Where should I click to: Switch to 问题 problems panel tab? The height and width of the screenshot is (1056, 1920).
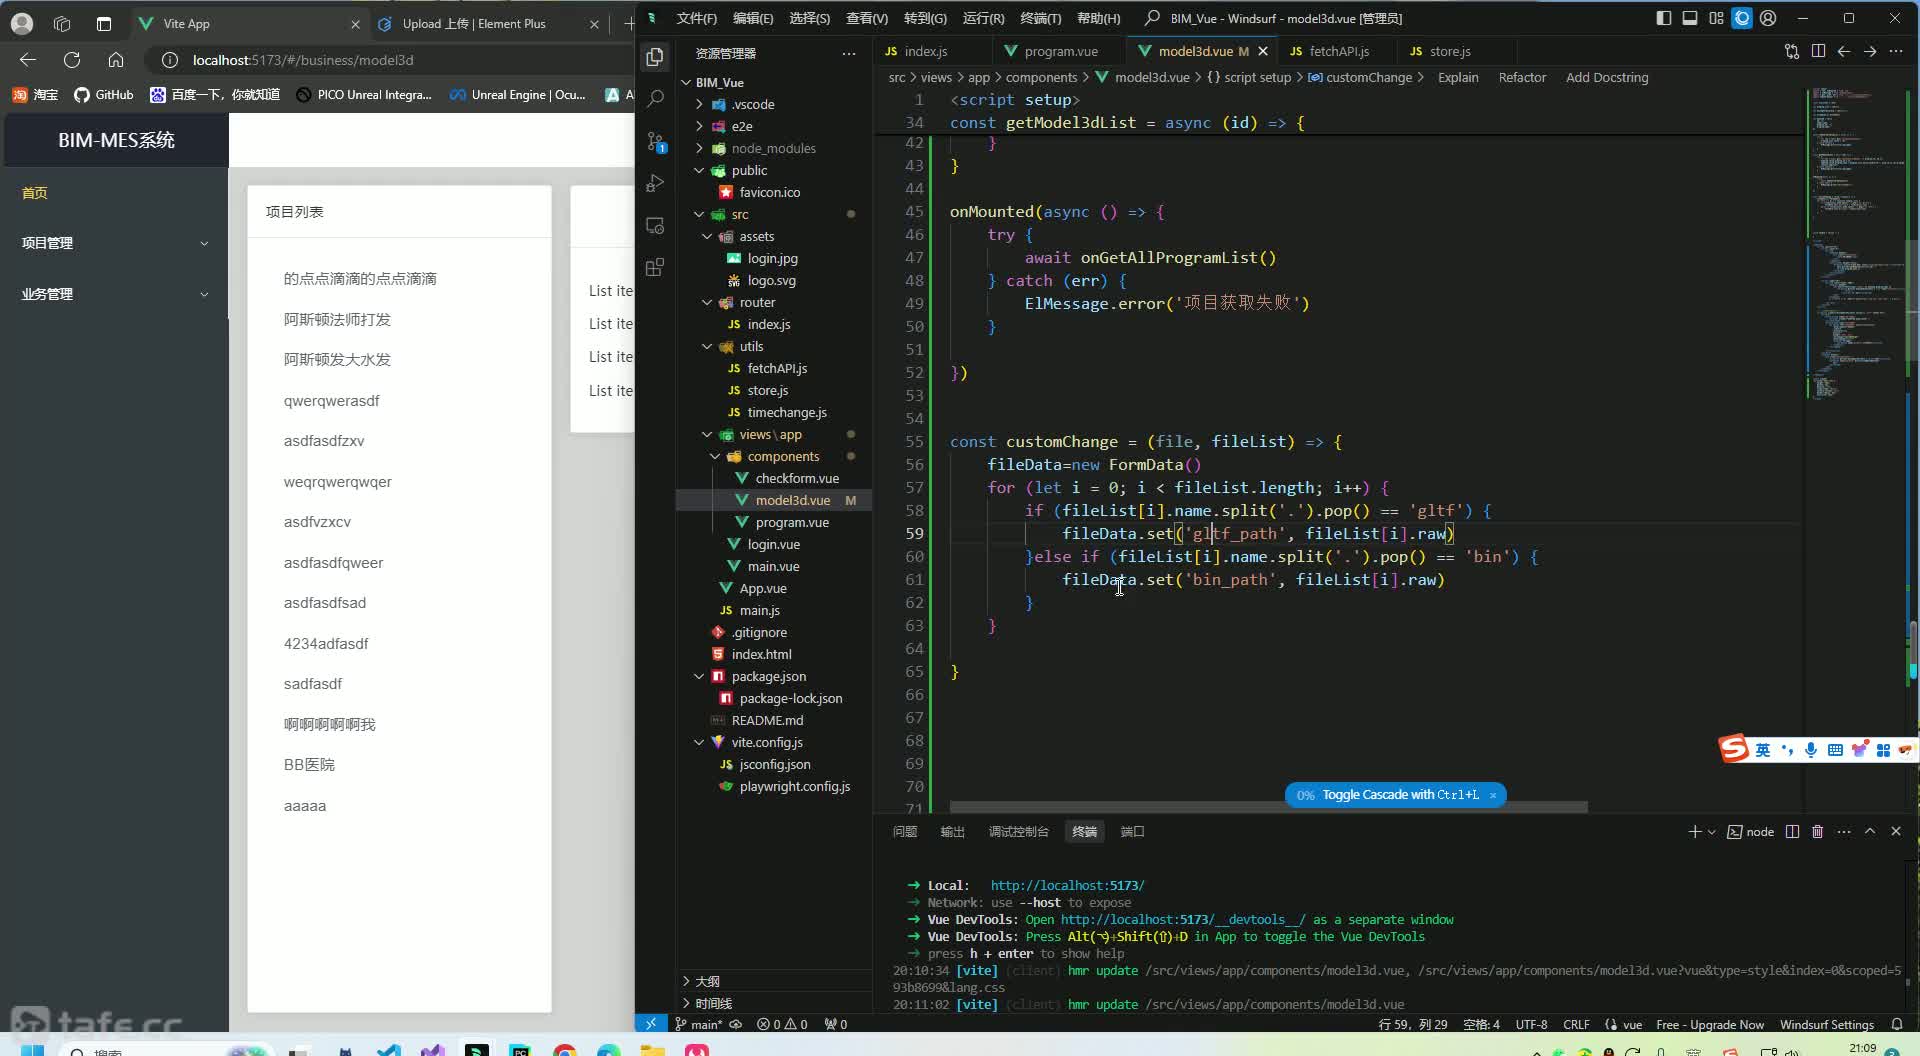coord(905,832)
